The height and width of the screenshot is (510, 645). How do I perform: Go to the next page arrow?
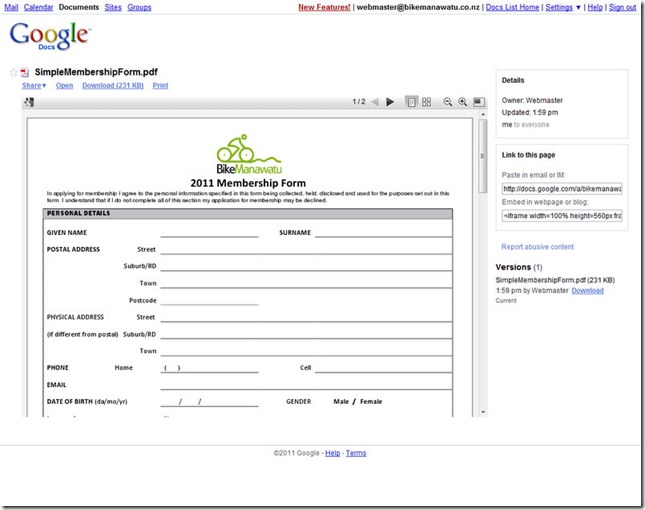392,102
